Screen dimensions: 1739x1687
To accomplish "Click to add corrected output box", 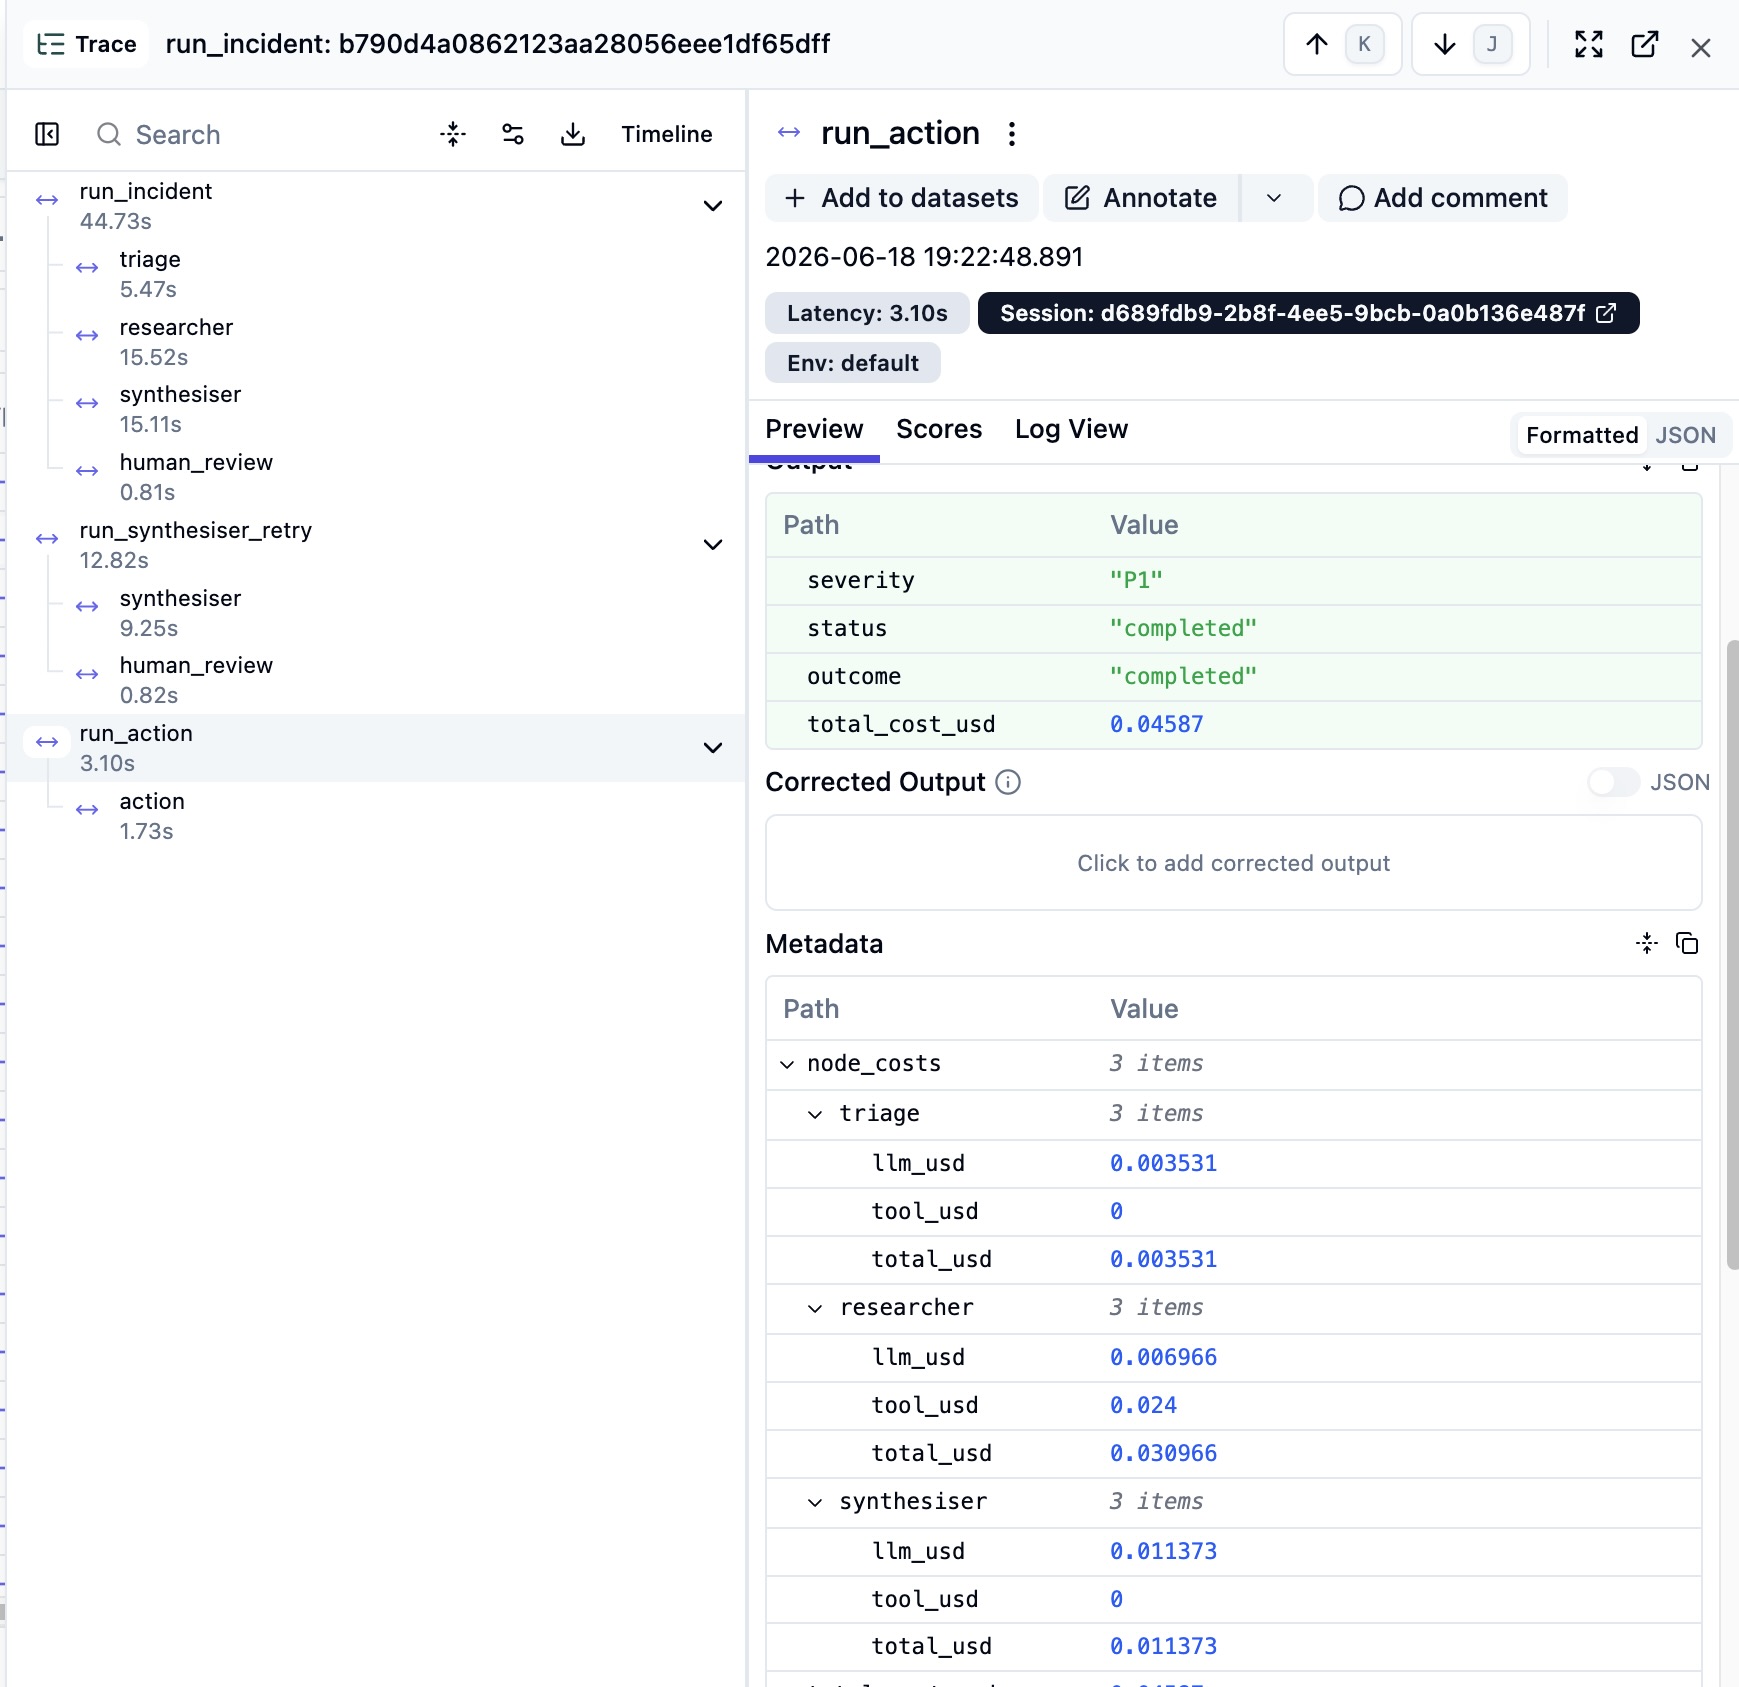I will 1233,863.
